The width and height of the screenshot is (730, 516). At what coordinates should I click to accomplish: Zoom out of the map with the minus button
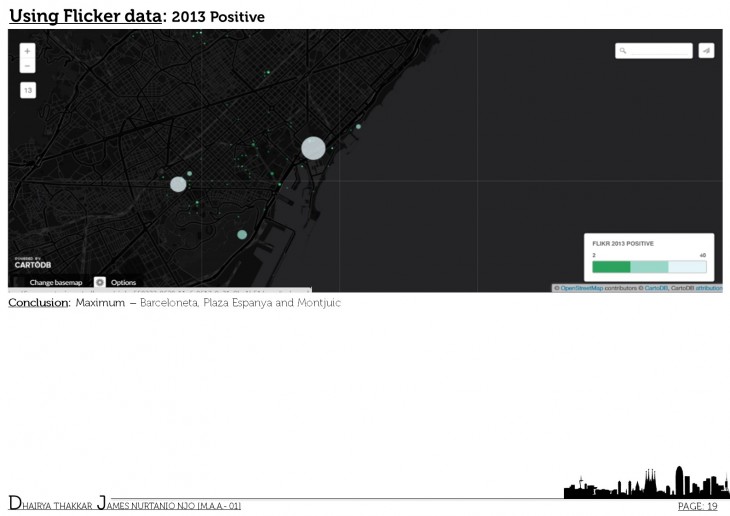point(27,66)
